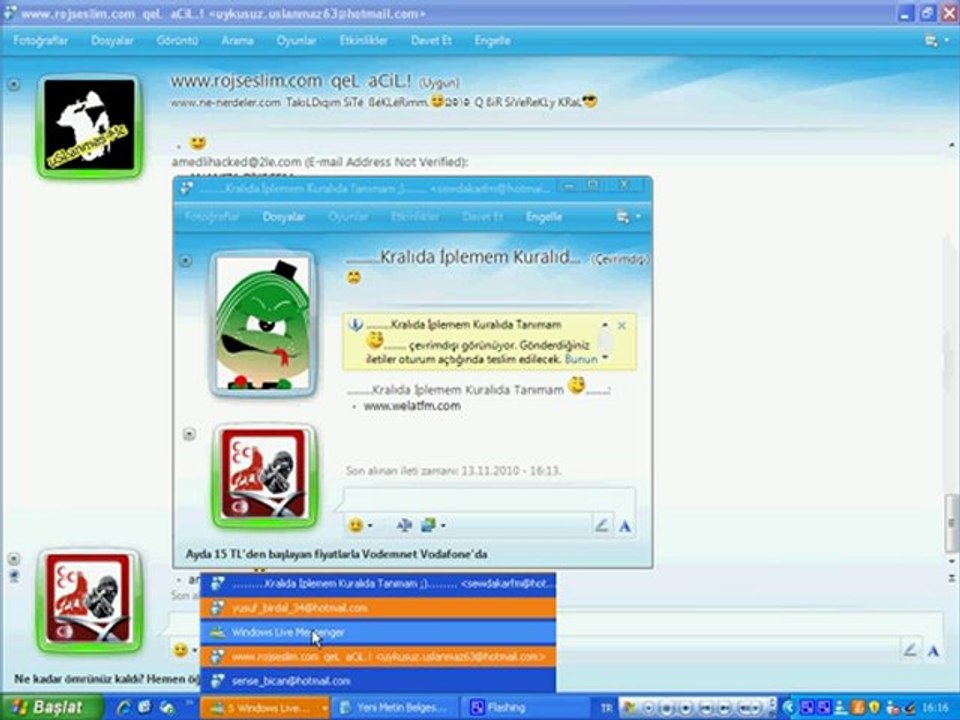
Task: Click the uSLanmaz63 contact avatar
Action: pyautogui.click(x=89, y=126)
